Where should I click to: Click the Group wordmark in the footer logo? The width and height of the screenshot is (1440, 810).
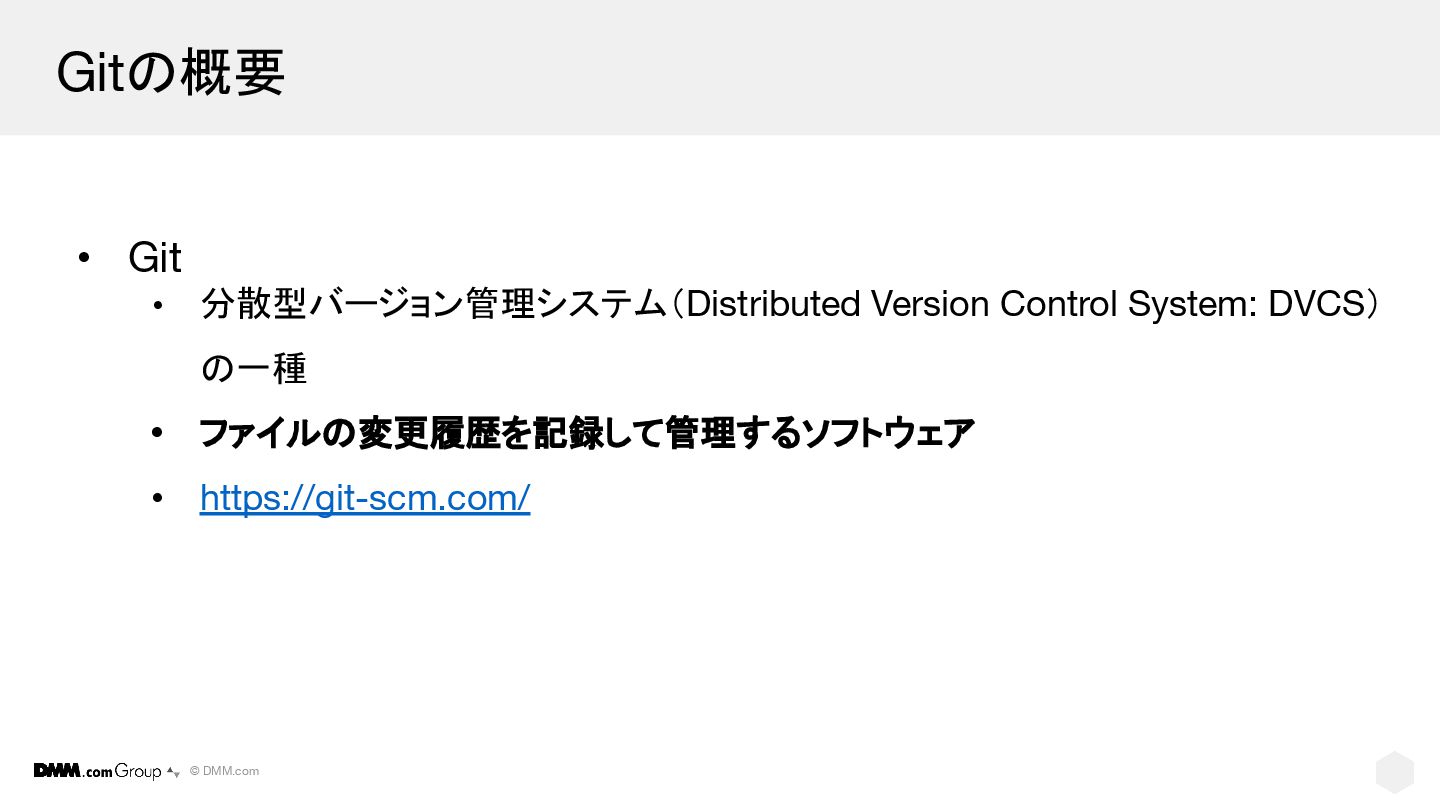(x=138, y=771)
